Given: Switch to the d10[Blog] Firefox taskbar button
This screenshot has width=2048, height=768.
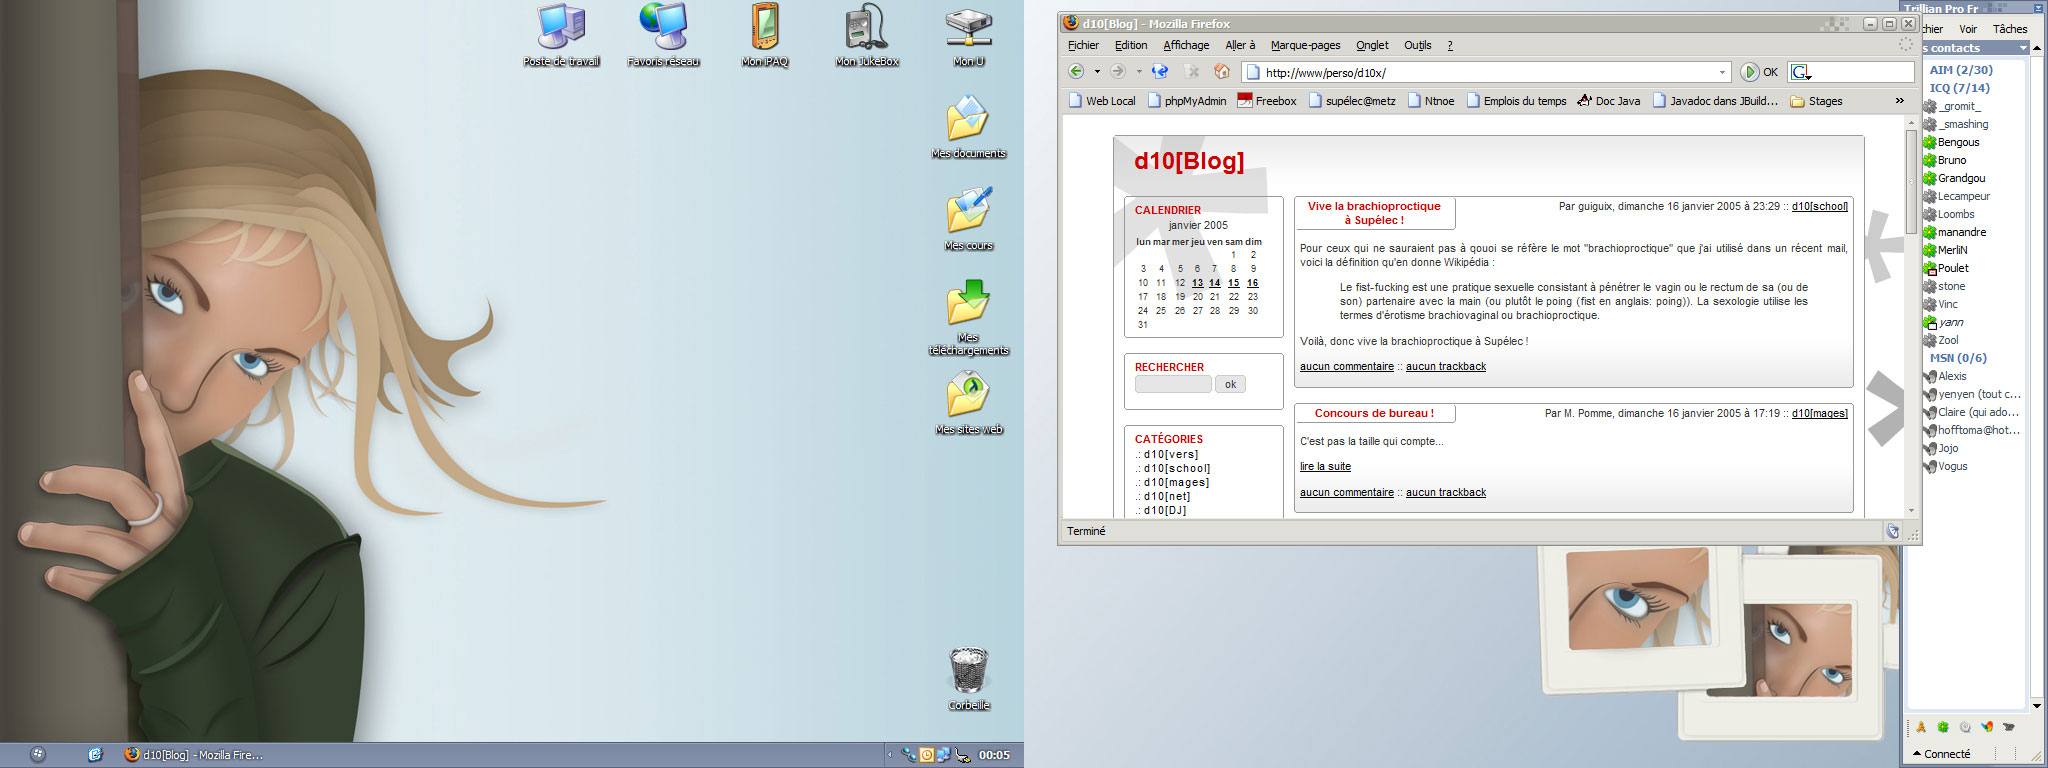Looking at the screenshot, I should (193, 755).
